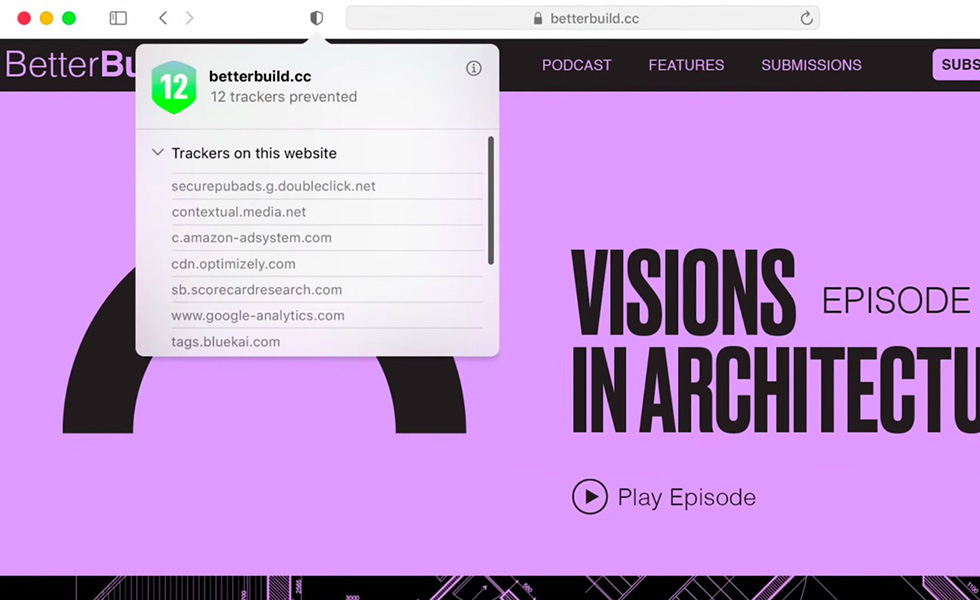Screen dimensions: 980x600
Task: Open the FEATURES navigation item
Action: pos(686,65)
